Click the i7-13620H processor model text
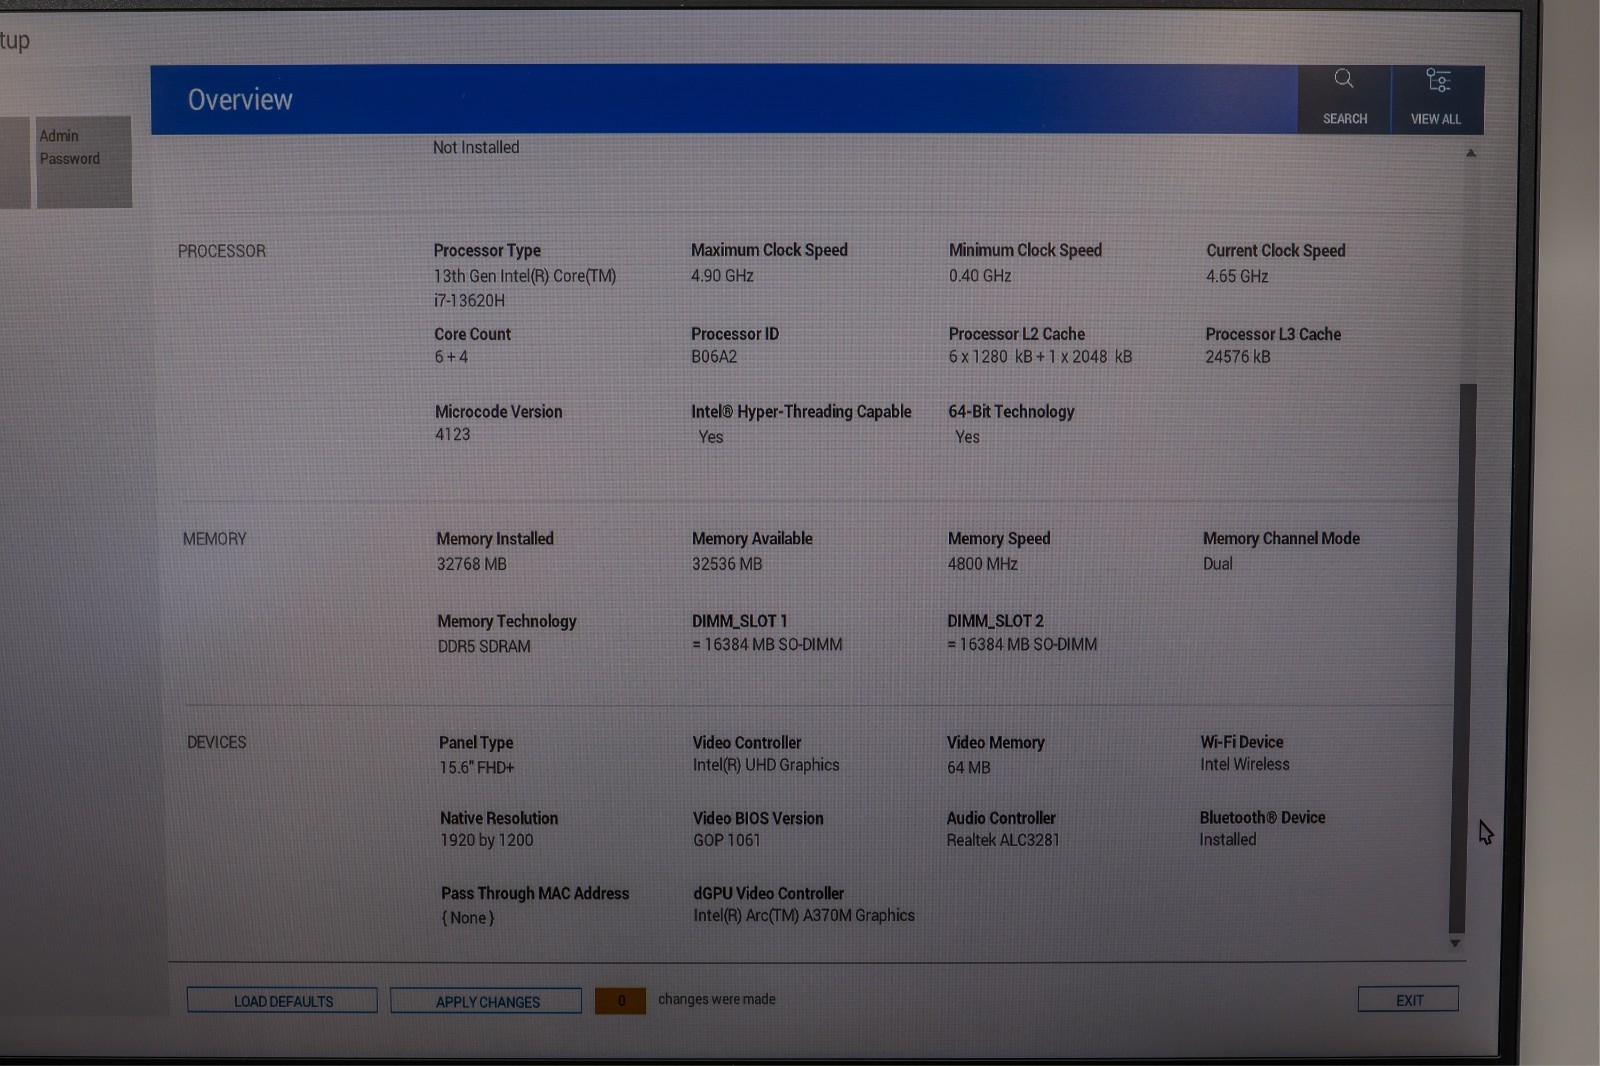The height and width of the screenshot is (1066, 1600). click(x=469, y=300)
